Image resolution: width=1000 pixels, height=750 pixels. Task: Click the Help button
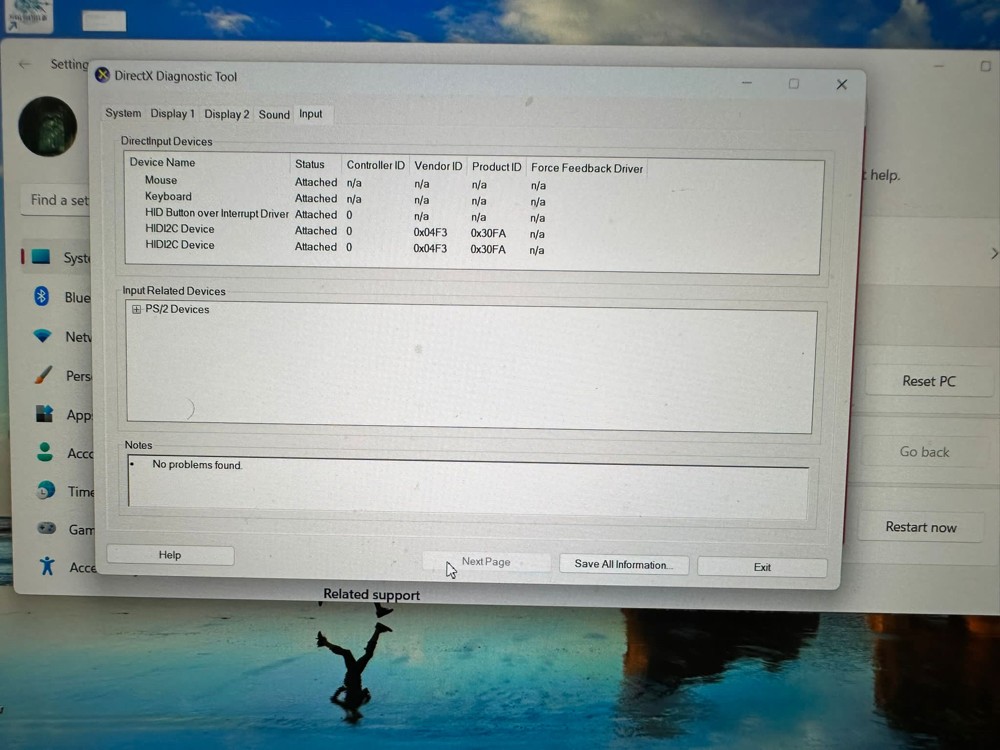[x=170, y=555]
